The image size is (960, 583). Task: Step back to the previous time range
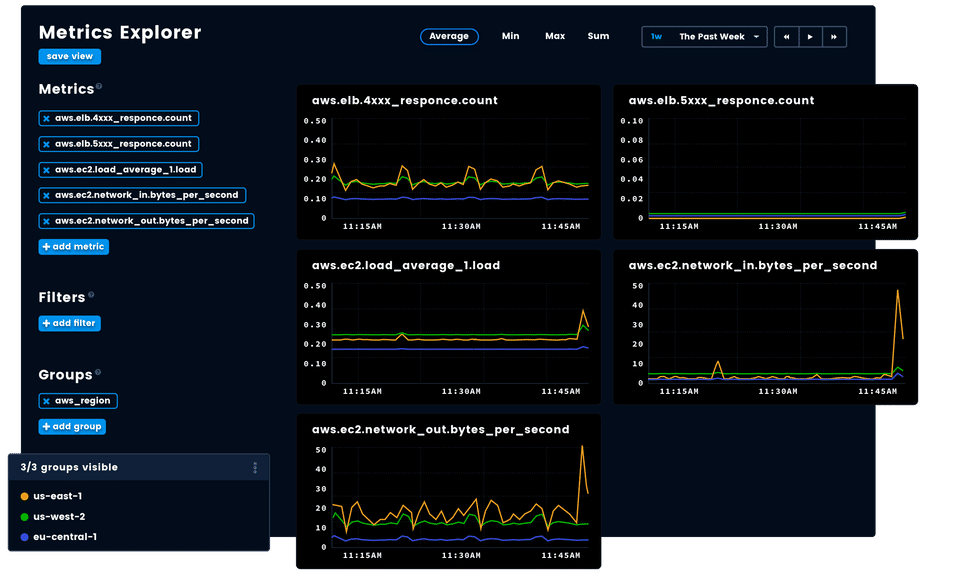(786, 37)
